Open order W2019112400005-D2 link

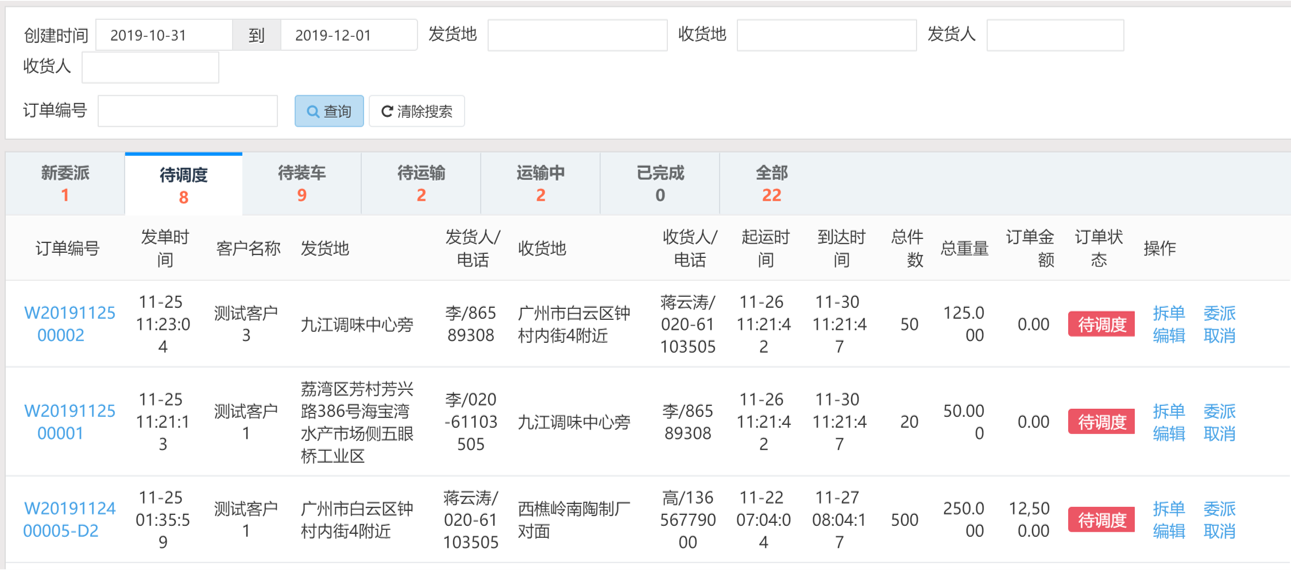[x=69, y=520]
